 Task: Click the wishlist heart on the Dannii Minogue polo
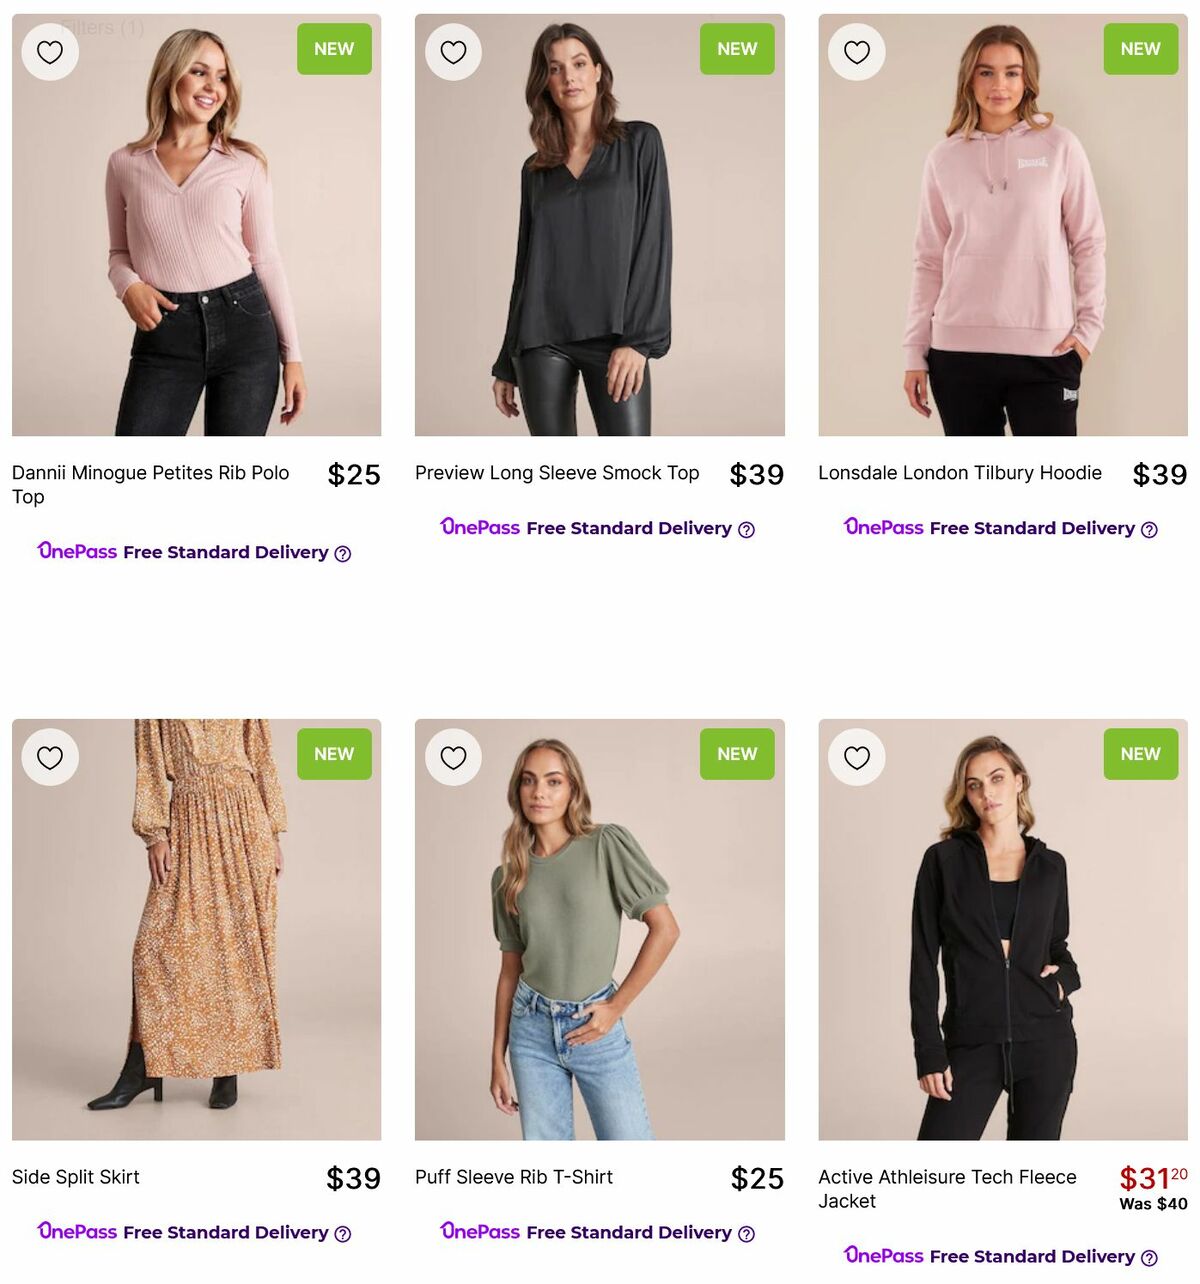(x=50, y=51)
